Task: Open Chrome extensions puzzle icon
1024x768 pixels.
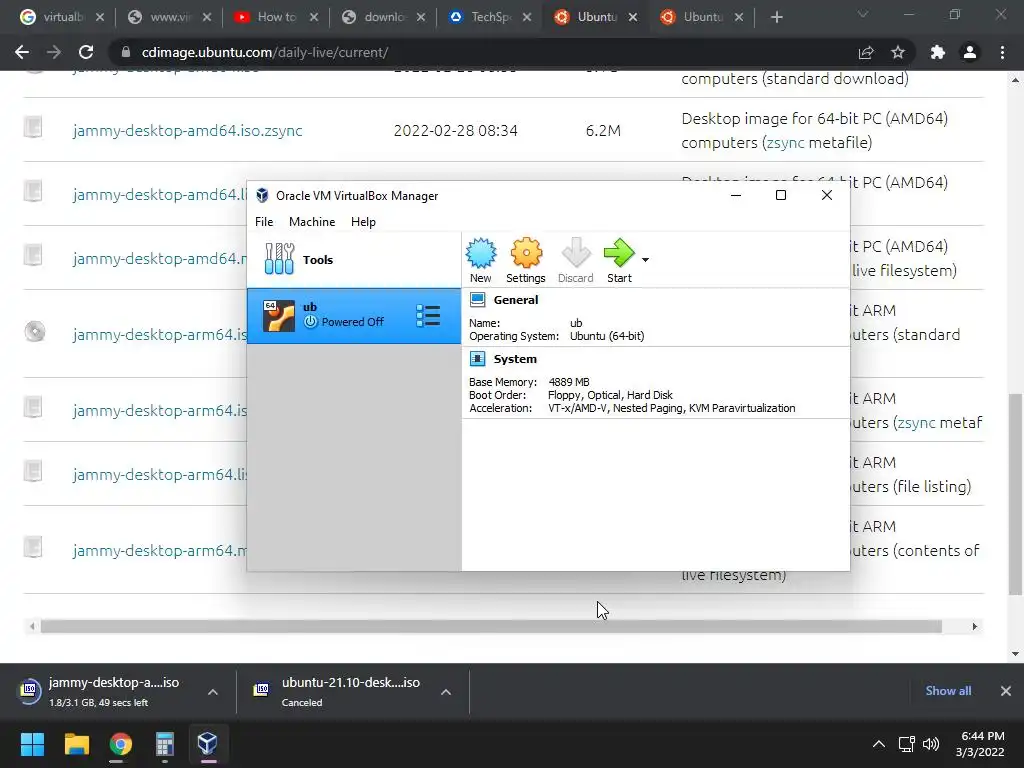Action: tap(938, 52)
